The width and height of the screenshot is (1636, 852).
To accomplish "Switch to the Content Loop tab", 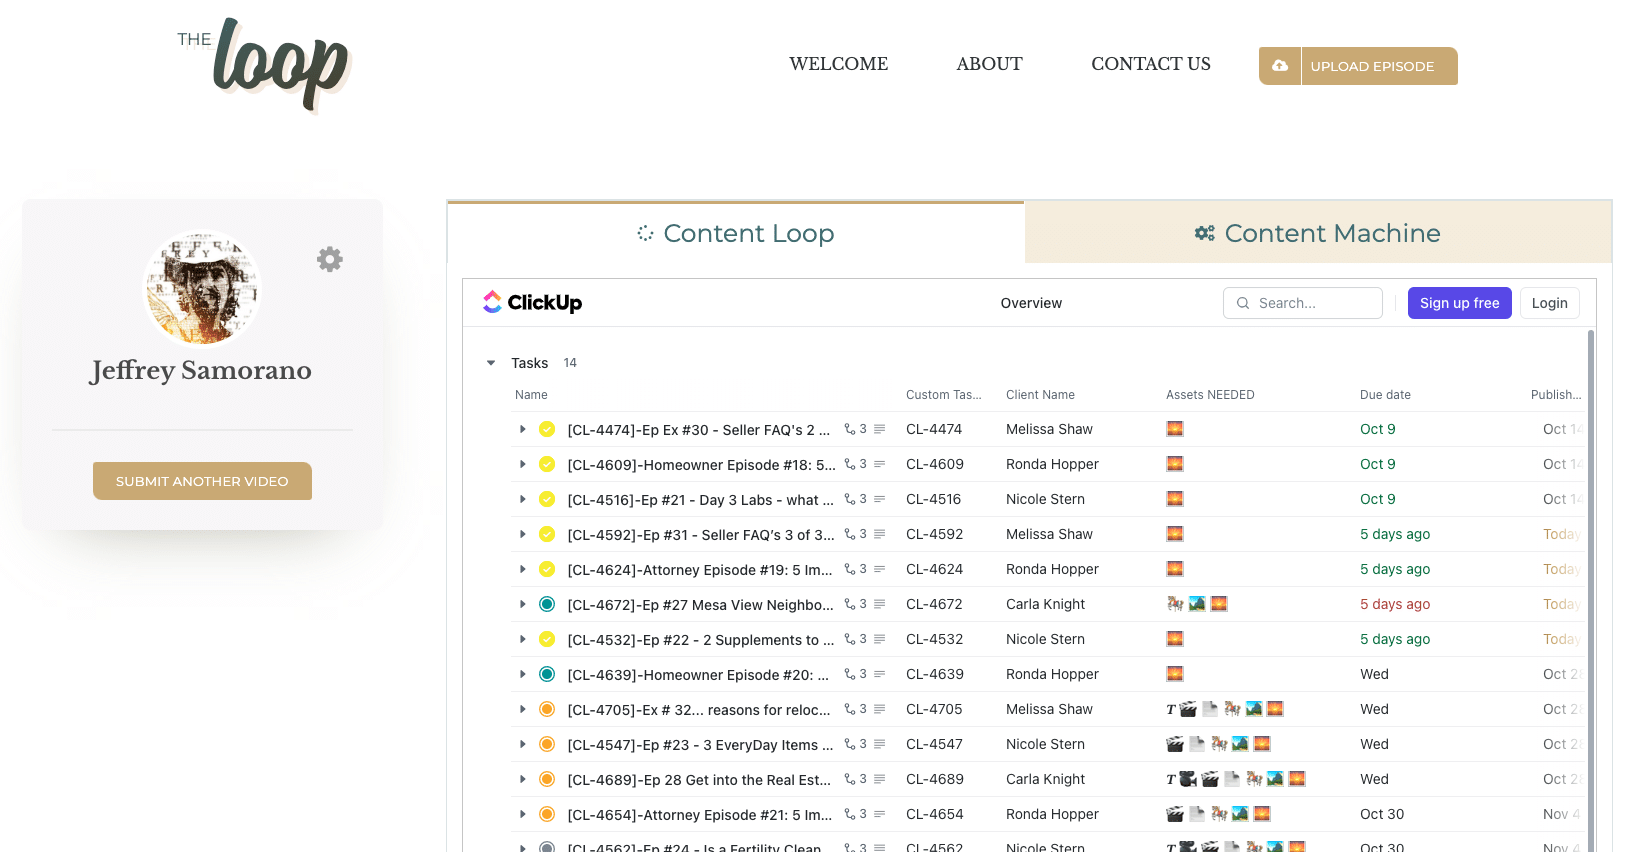I will click(736, 233).
